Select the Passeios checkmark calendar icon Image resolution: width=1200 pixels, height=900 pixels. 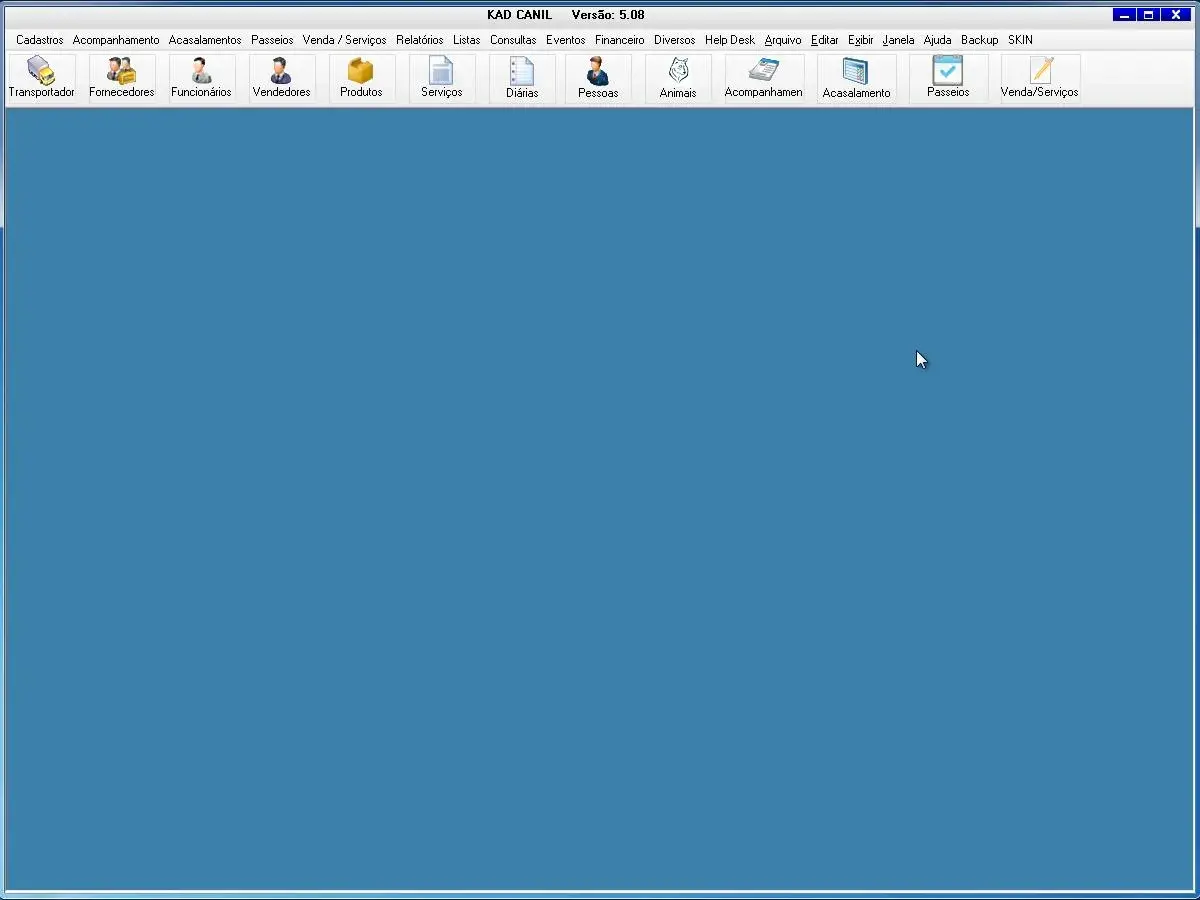948,77
